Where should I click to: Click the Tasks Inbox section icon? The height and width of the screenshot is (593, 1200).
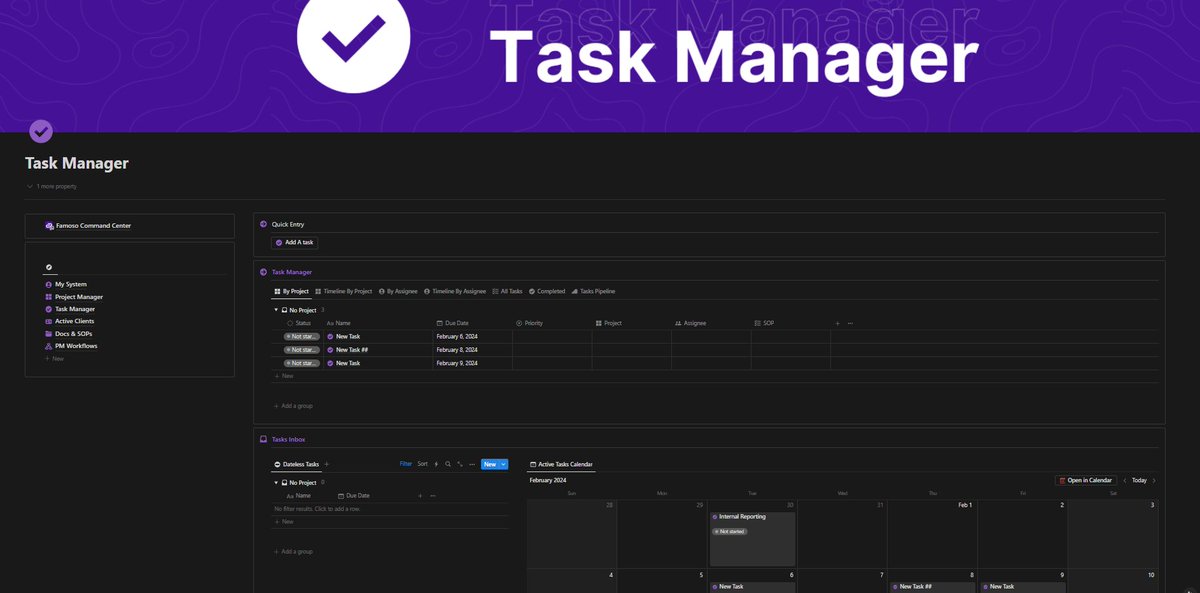click(x=264, y=439)
